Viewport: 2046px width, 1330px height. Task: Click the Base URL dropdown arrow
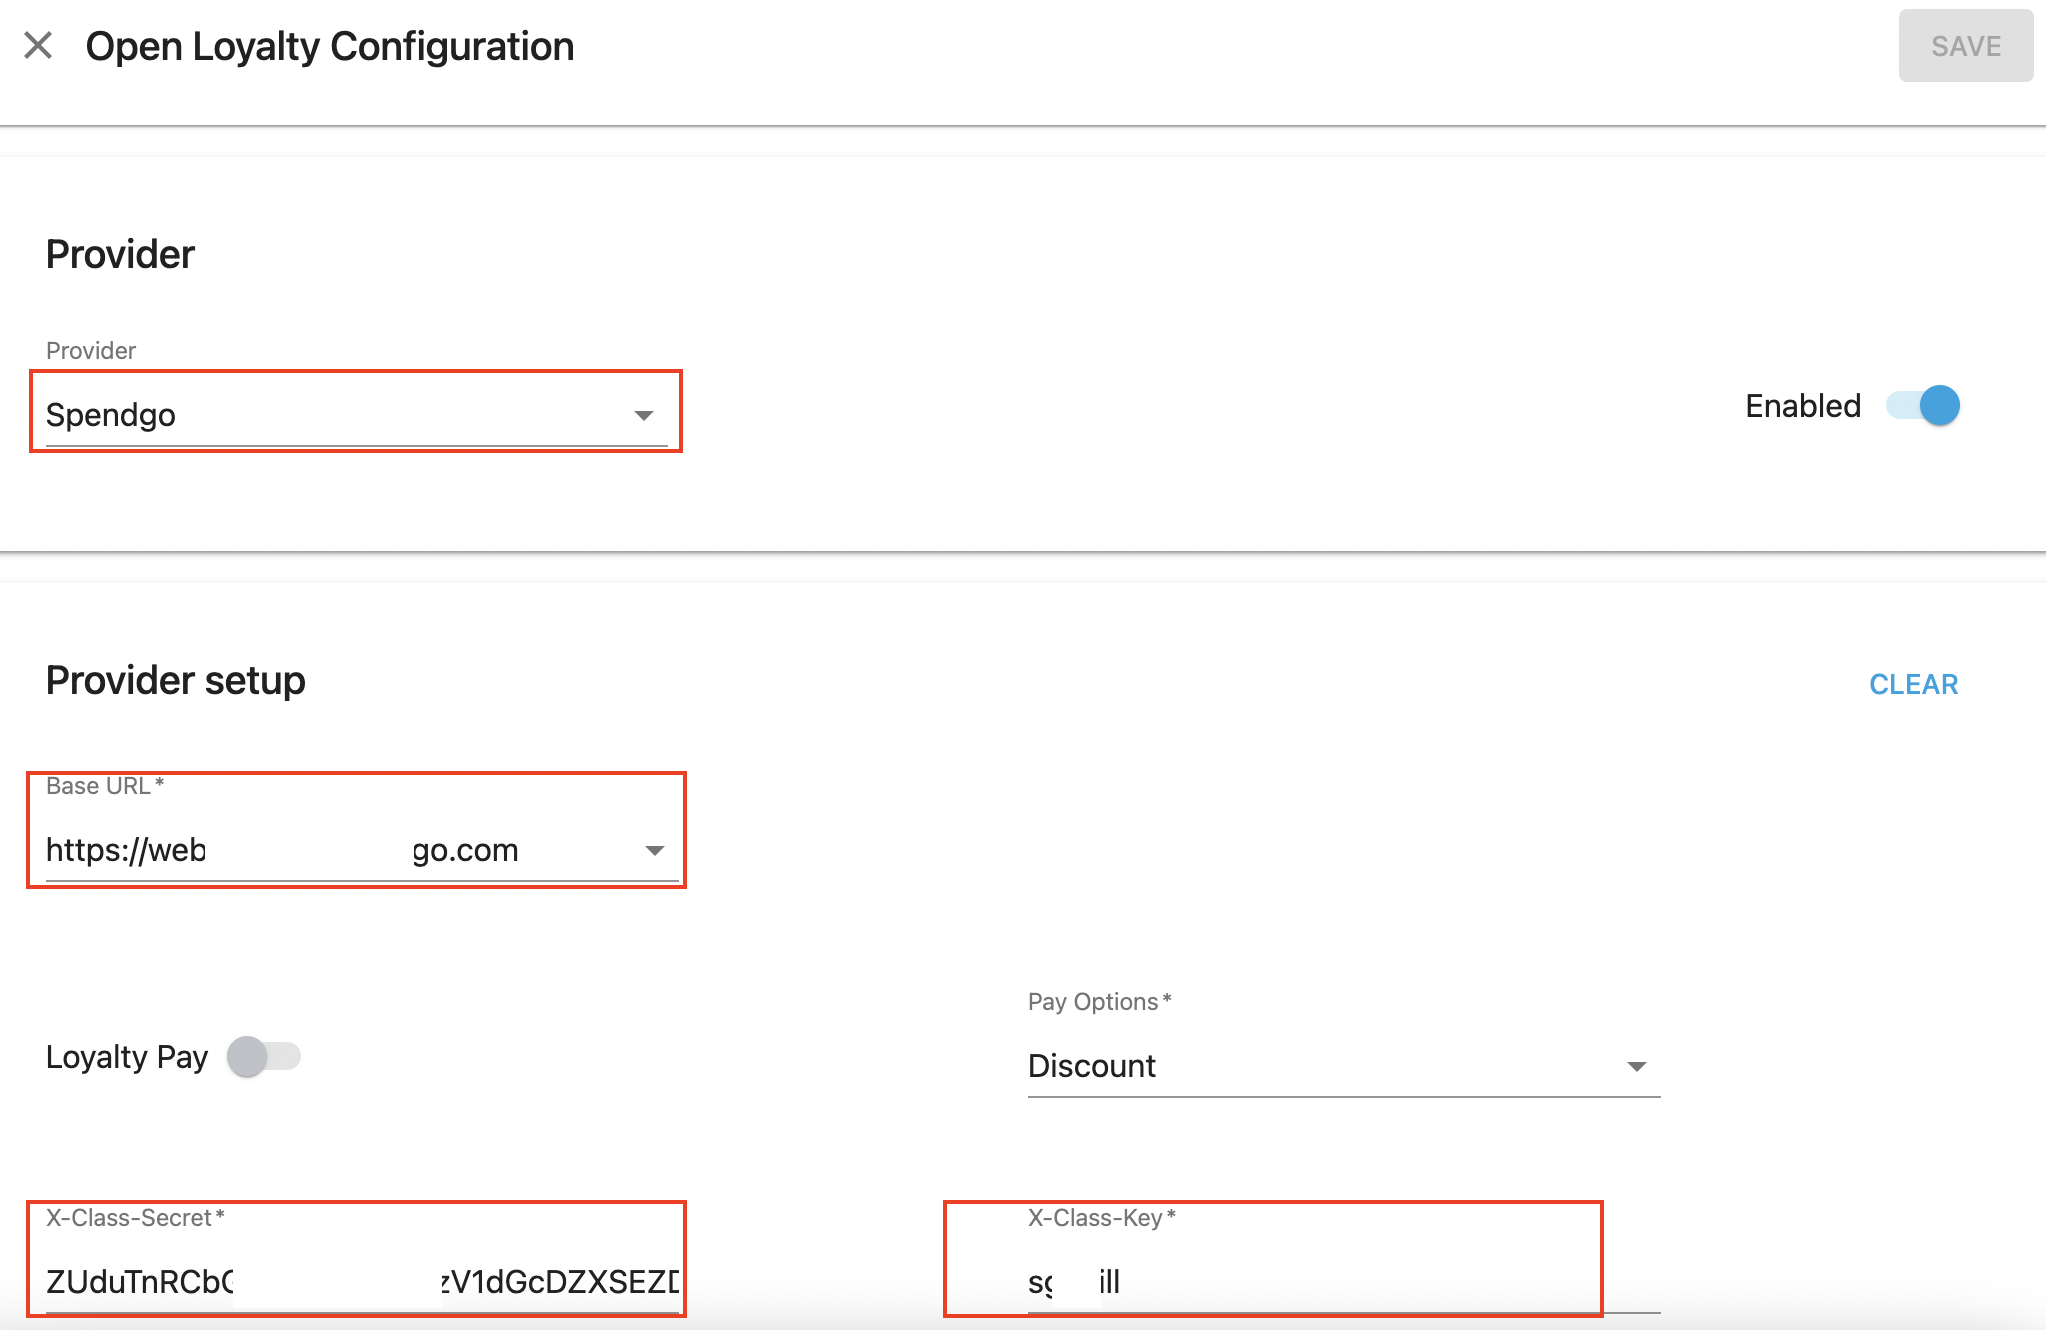point(655,851)
